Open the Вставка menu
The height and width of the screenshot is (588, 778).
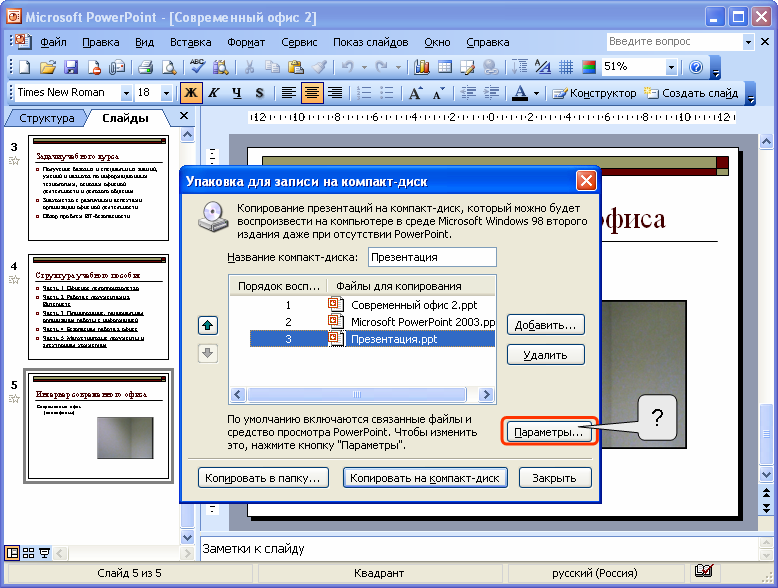191,42
